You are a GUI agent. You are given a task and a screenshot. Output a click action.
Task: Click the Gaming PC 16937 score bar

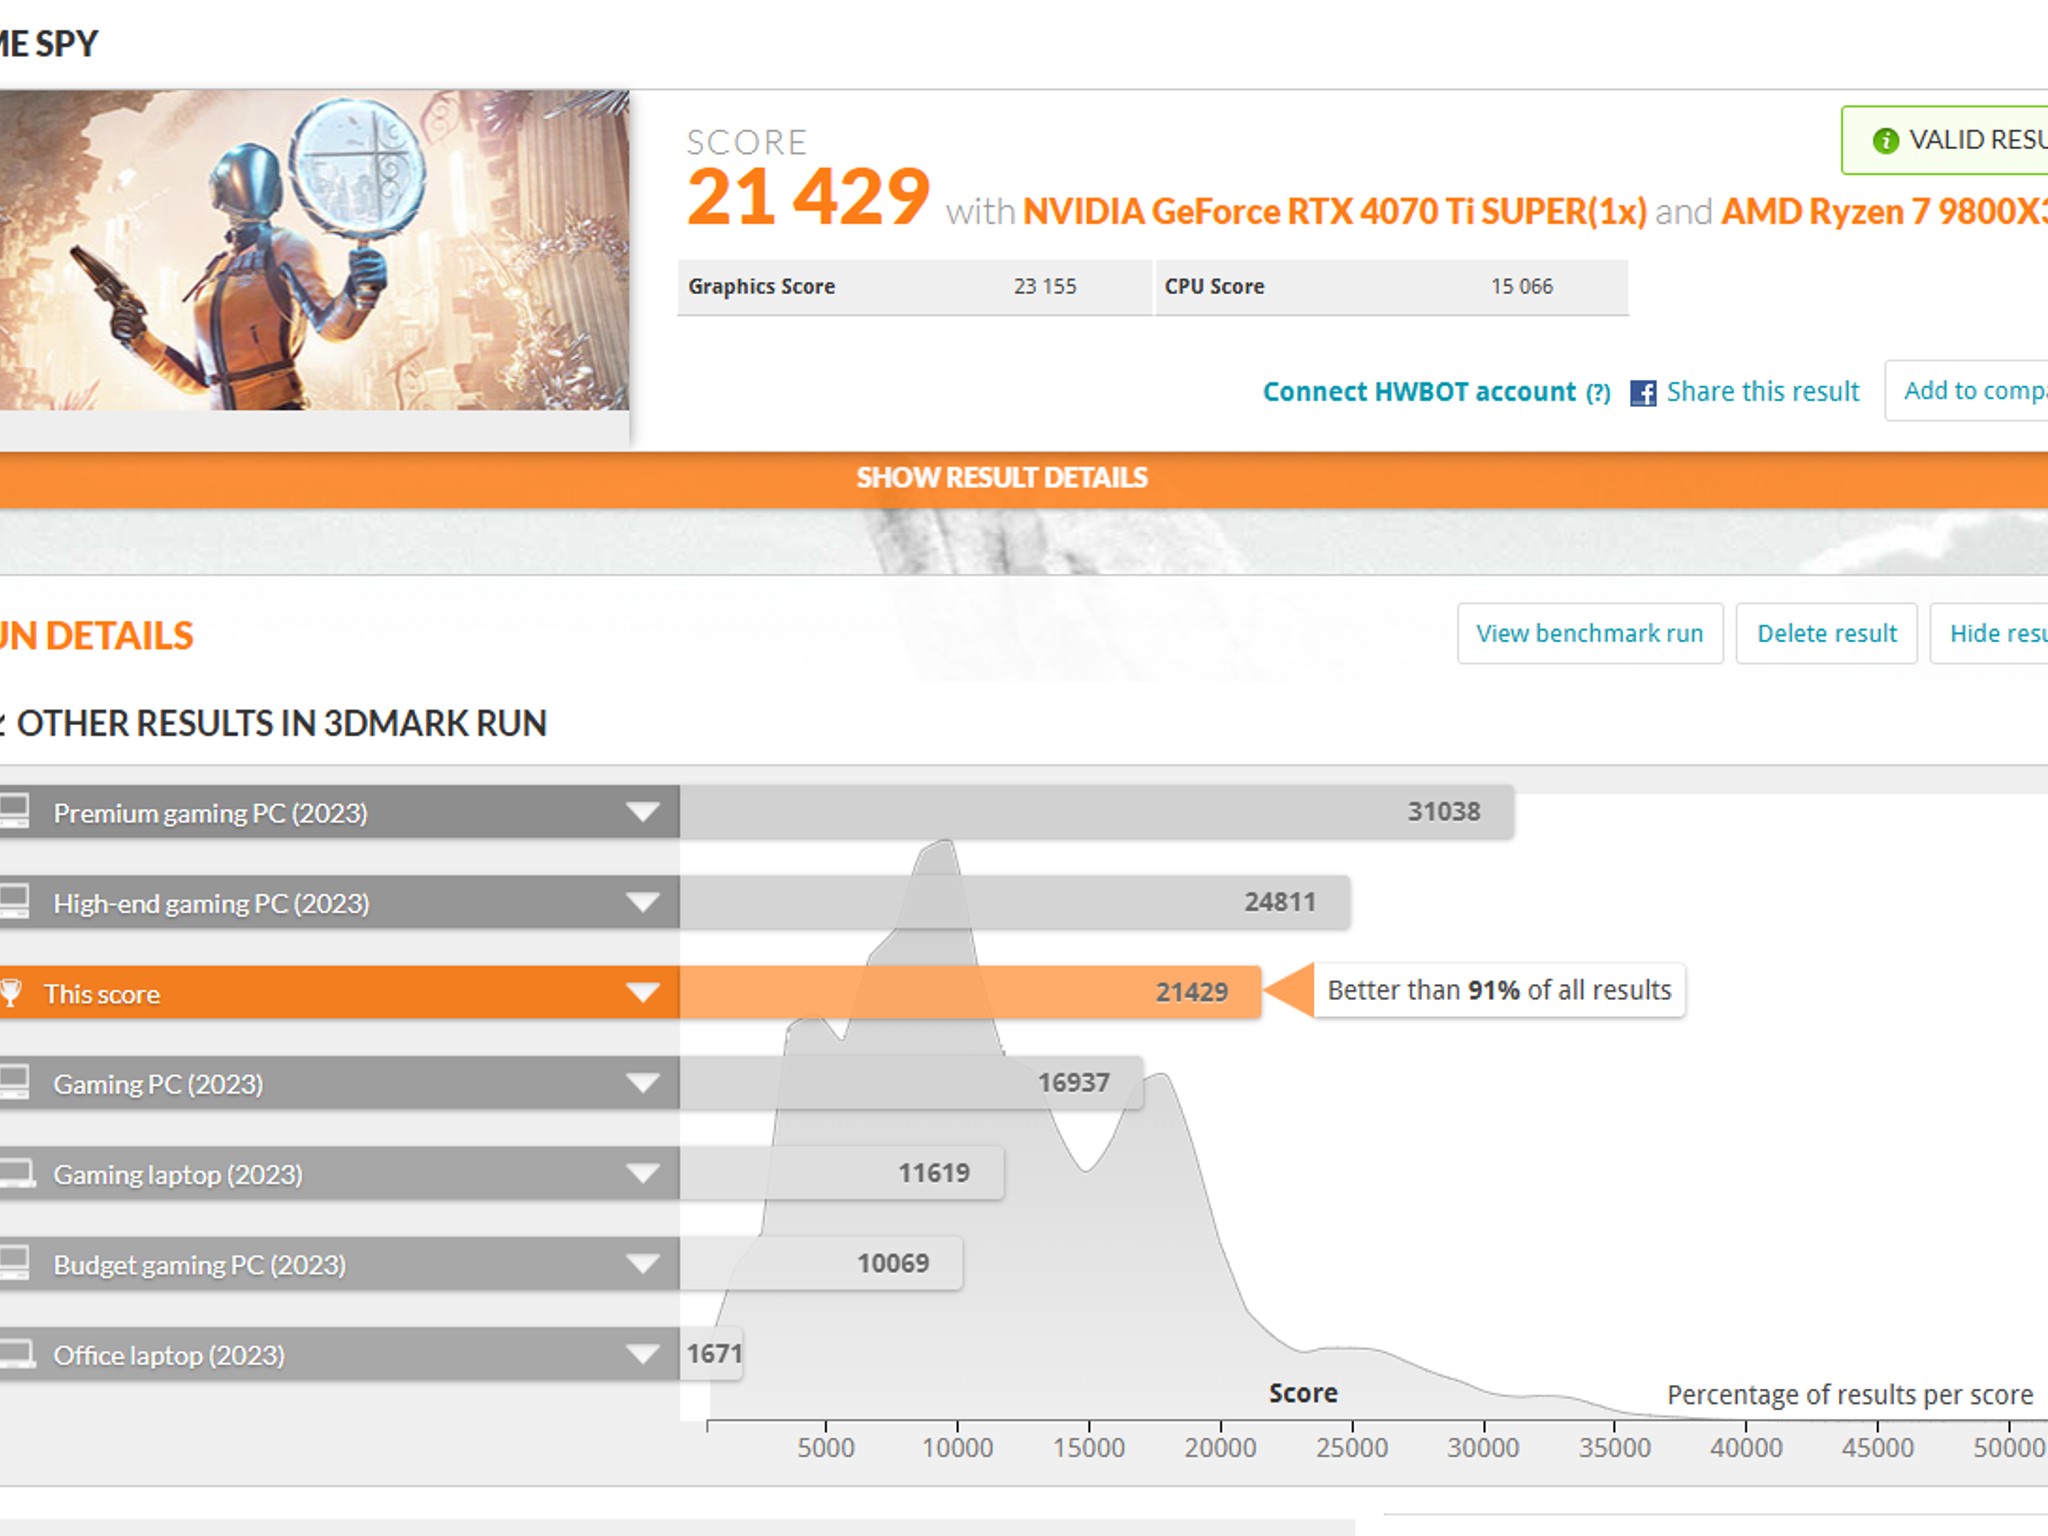click(911, 1082)
